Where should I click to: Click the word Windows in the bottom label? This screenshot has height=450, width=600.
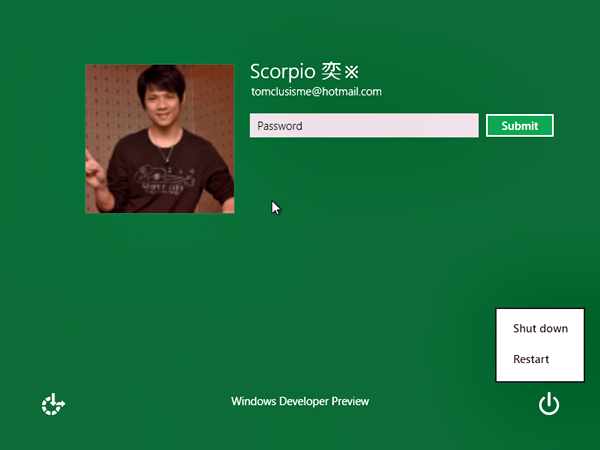pos(254,401)
